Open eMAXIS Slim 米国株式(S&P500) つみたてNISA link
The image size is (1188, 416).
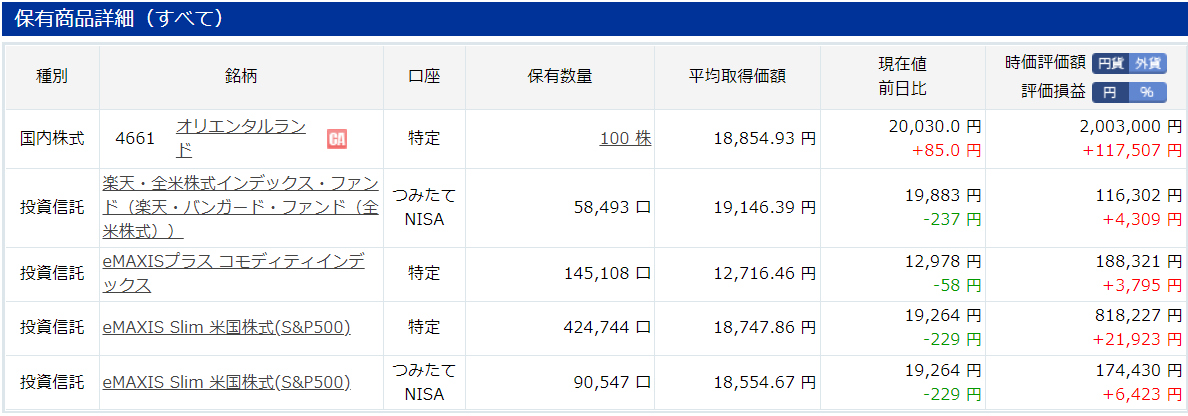[x=227, y=383]
